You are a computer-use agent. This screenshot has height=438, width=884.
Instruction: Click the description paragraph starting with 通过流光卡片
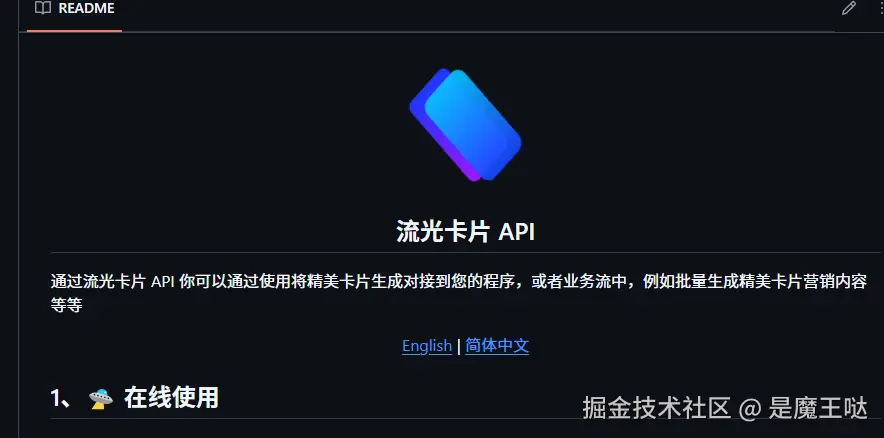[459, 293]
